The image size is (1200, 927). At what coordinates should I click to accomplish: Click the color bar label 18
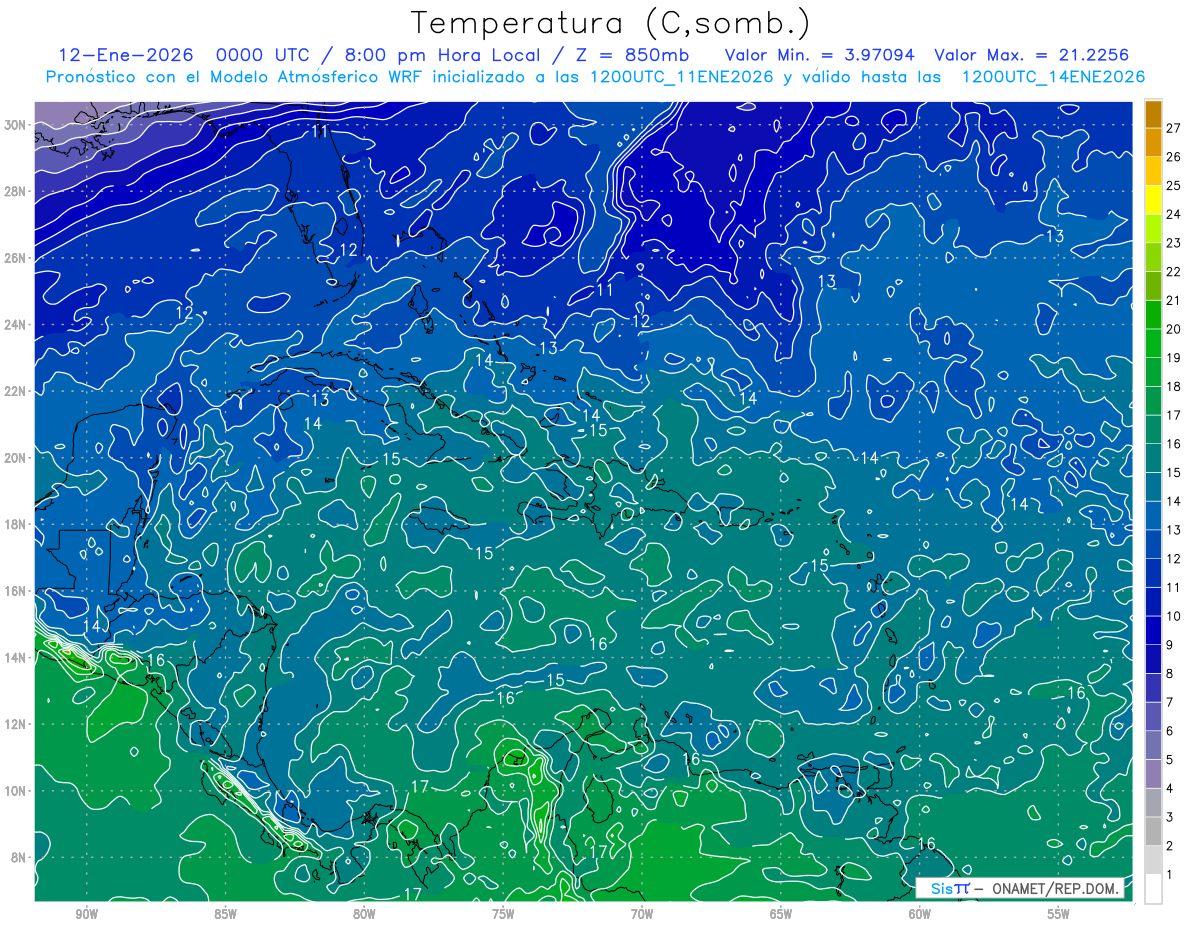tap(1174, 386)
